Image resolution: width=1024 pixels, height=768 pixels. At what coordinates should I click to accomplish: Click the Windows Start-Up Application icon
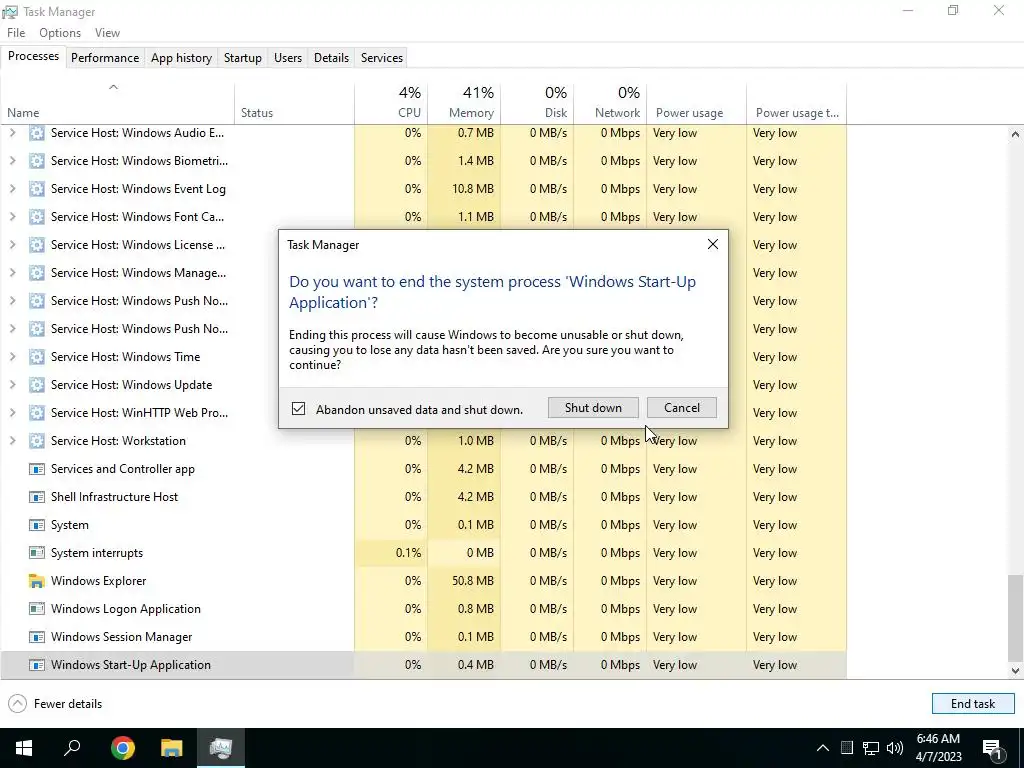point(37,665)
